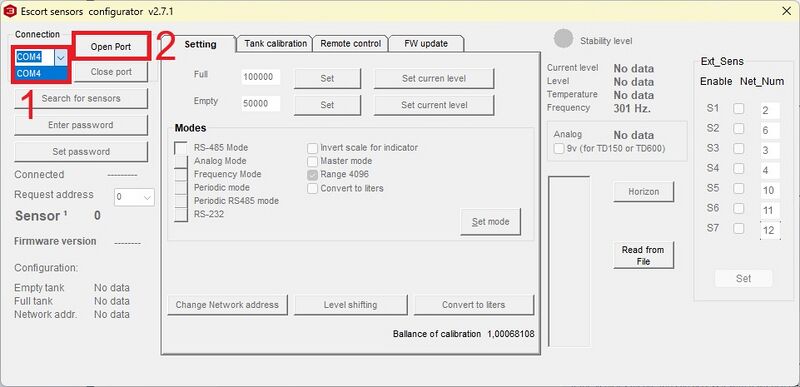Switch to the Tank calibration tab
The height and width of the screenshot is (387, 800).
pos(276,44)
